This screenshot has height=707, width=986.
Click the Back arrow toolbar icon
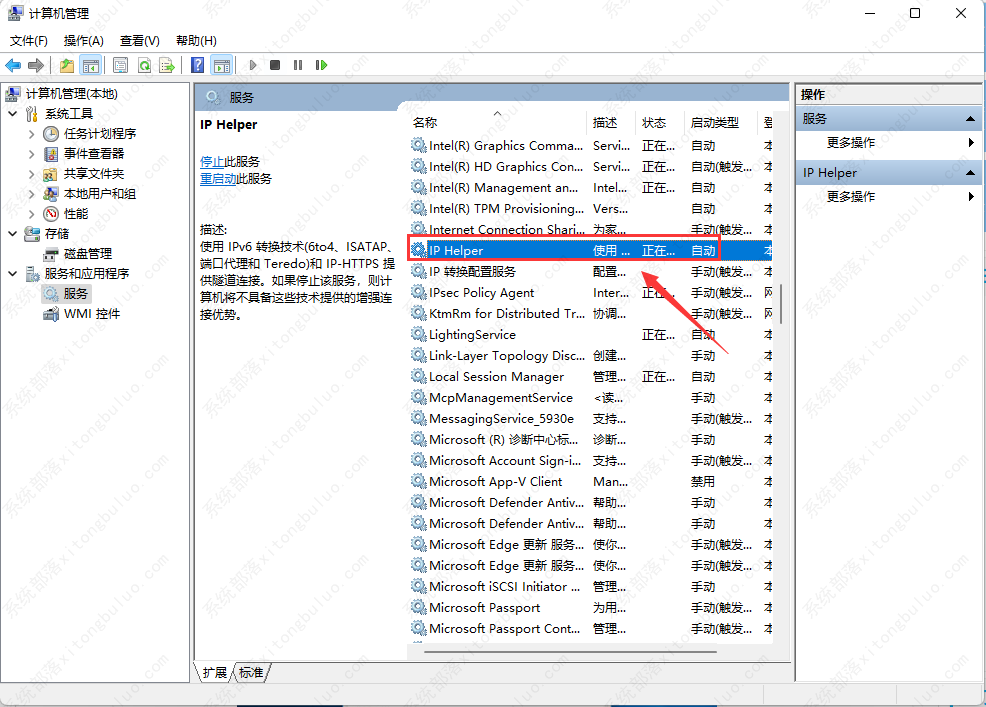pyautogui.click(x=13, y=65)
